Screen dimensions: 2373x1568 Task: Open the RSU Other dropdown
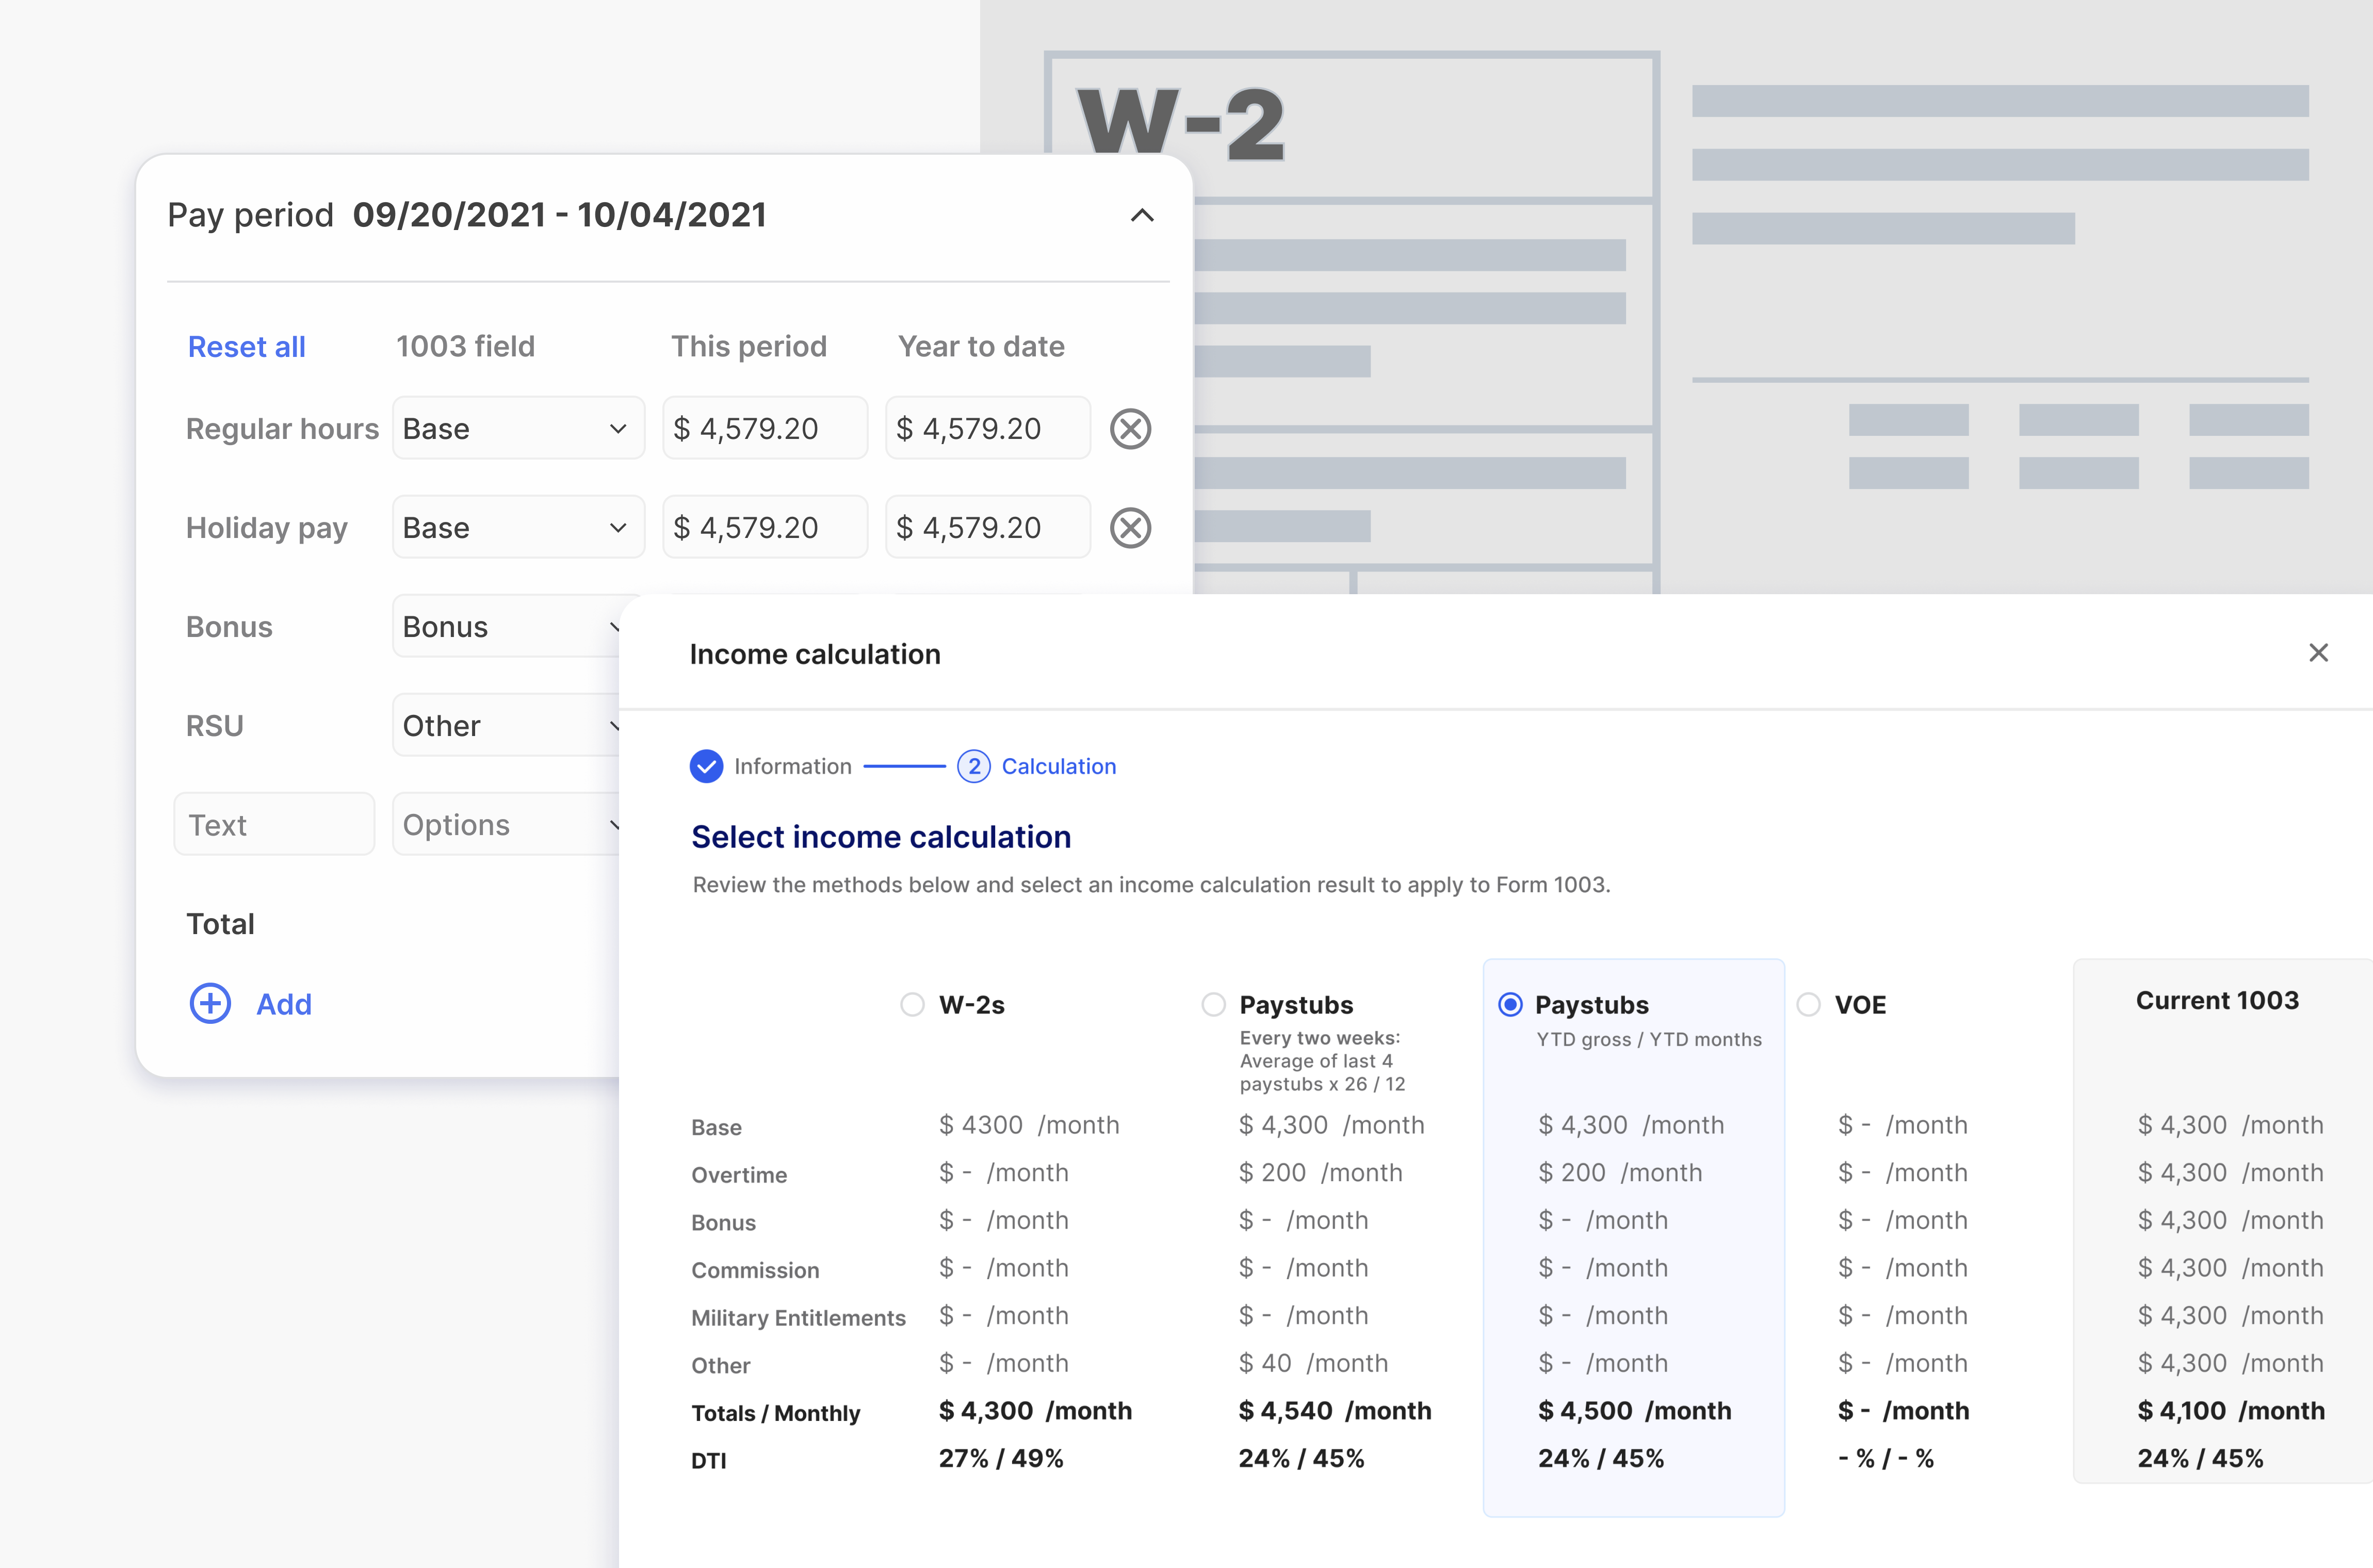[506, 726]
